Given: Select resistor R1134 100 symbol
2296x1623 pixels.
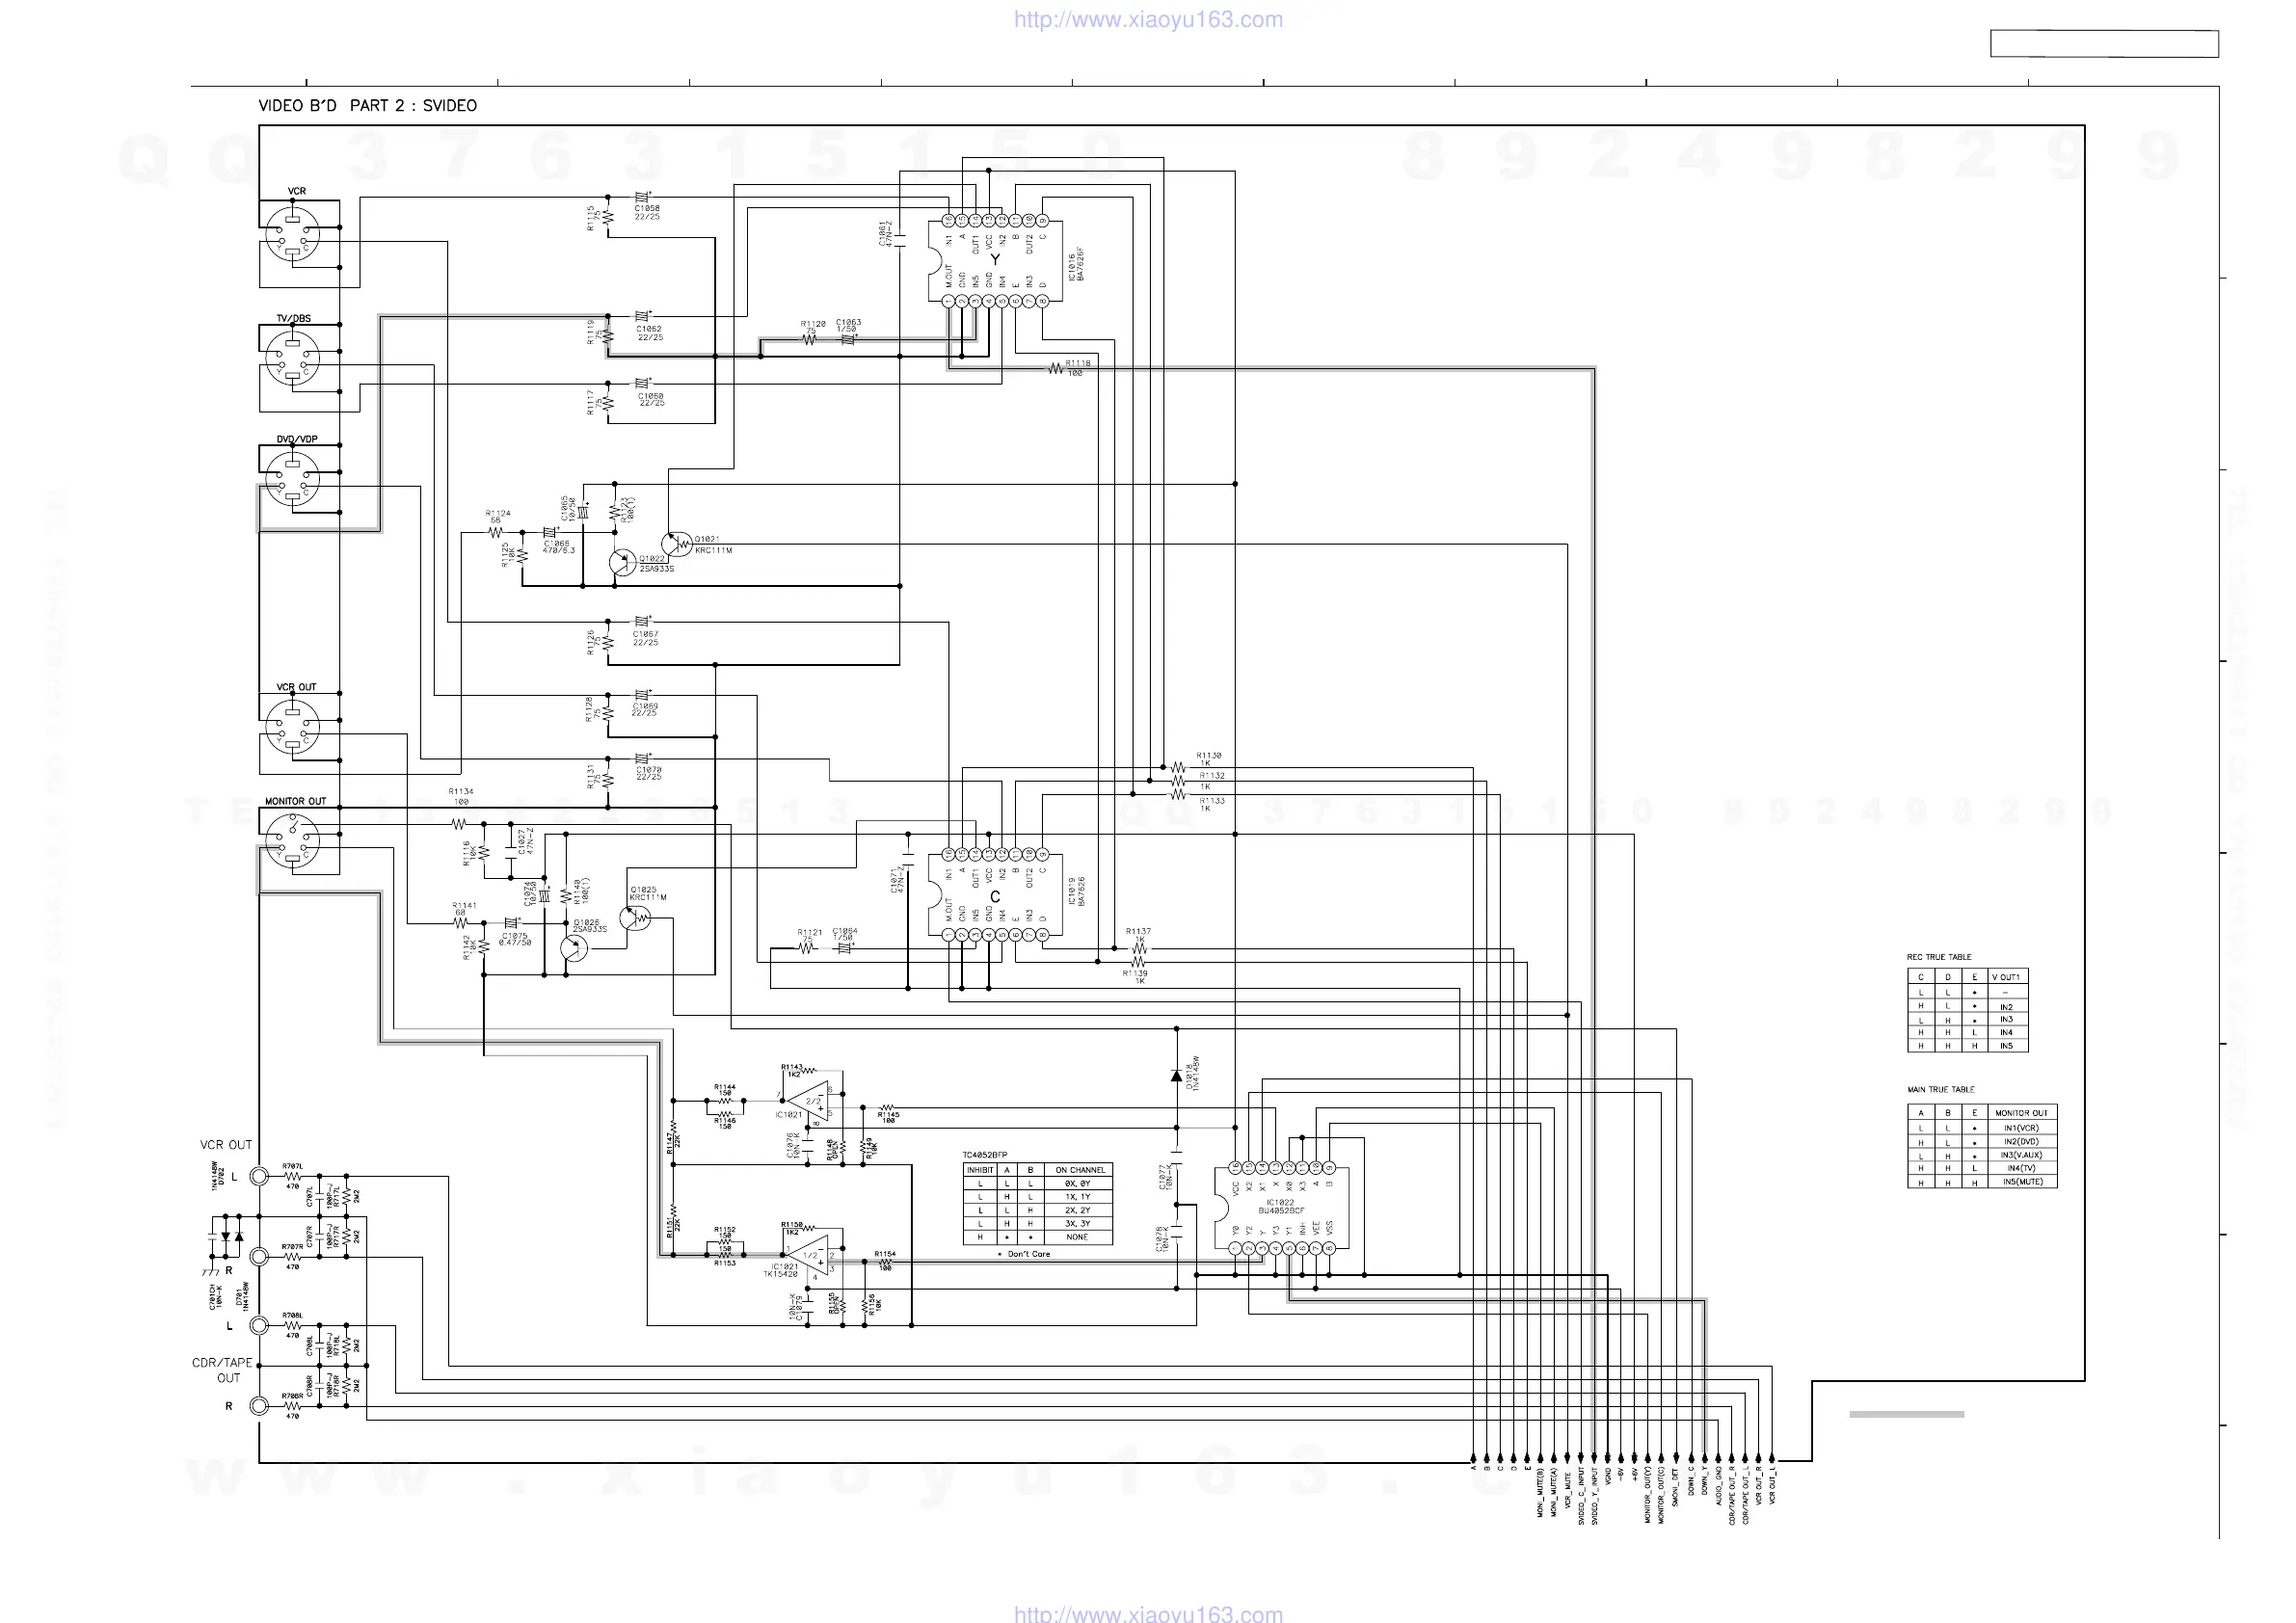Looking at the screenshot, I should point(459,823).
